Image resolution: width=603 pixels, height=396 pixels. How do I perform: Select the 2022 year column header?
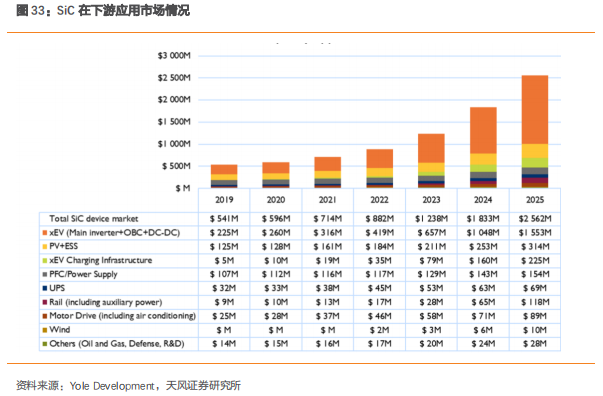[380, 200]
